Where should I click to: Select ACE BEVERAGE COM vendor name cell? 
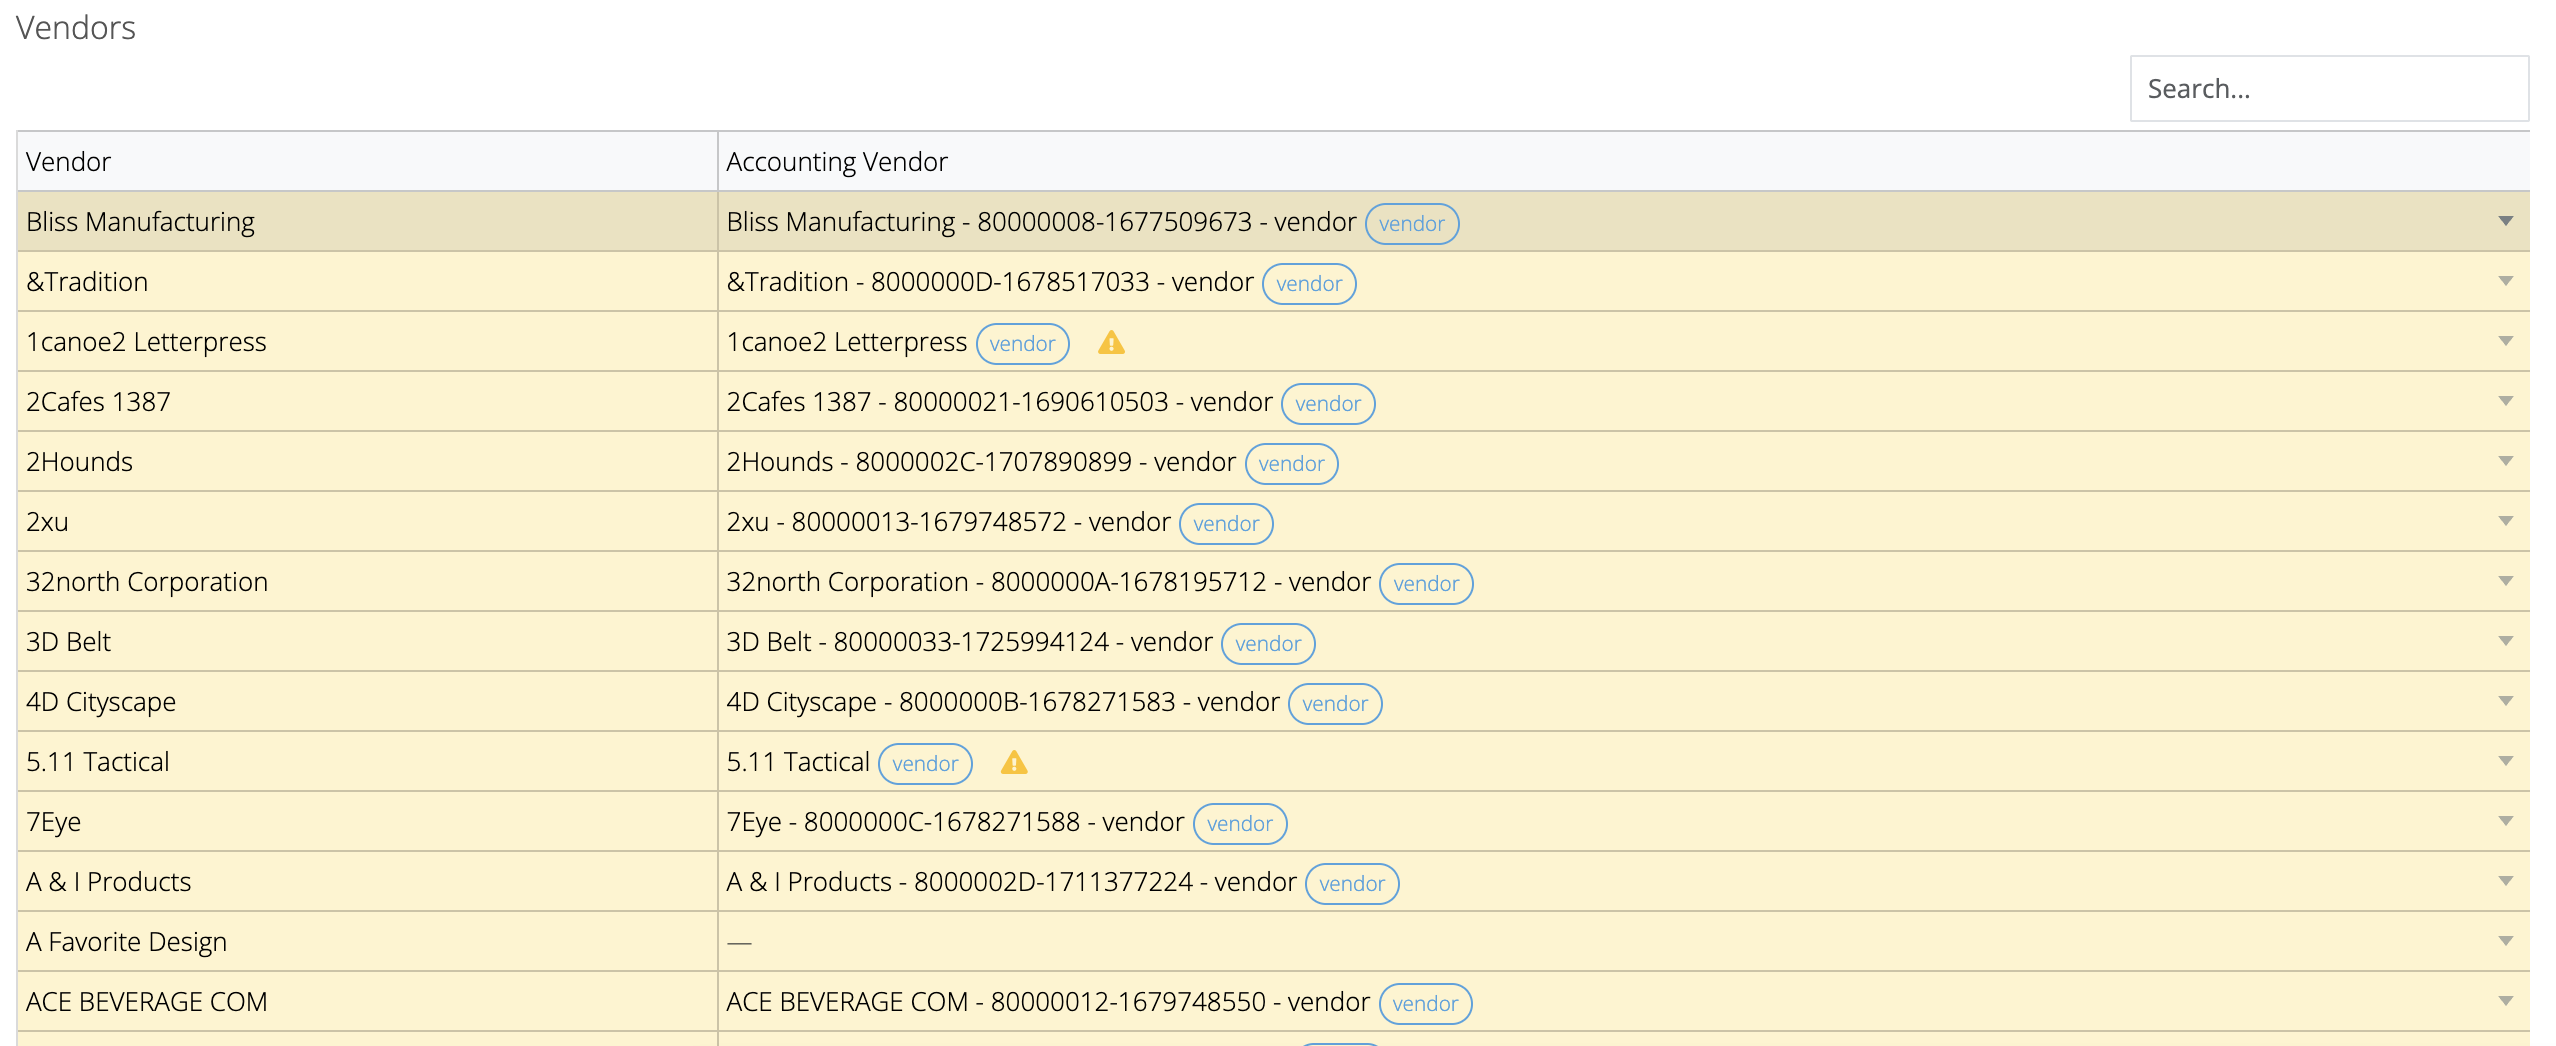[x=367, y=1001]
